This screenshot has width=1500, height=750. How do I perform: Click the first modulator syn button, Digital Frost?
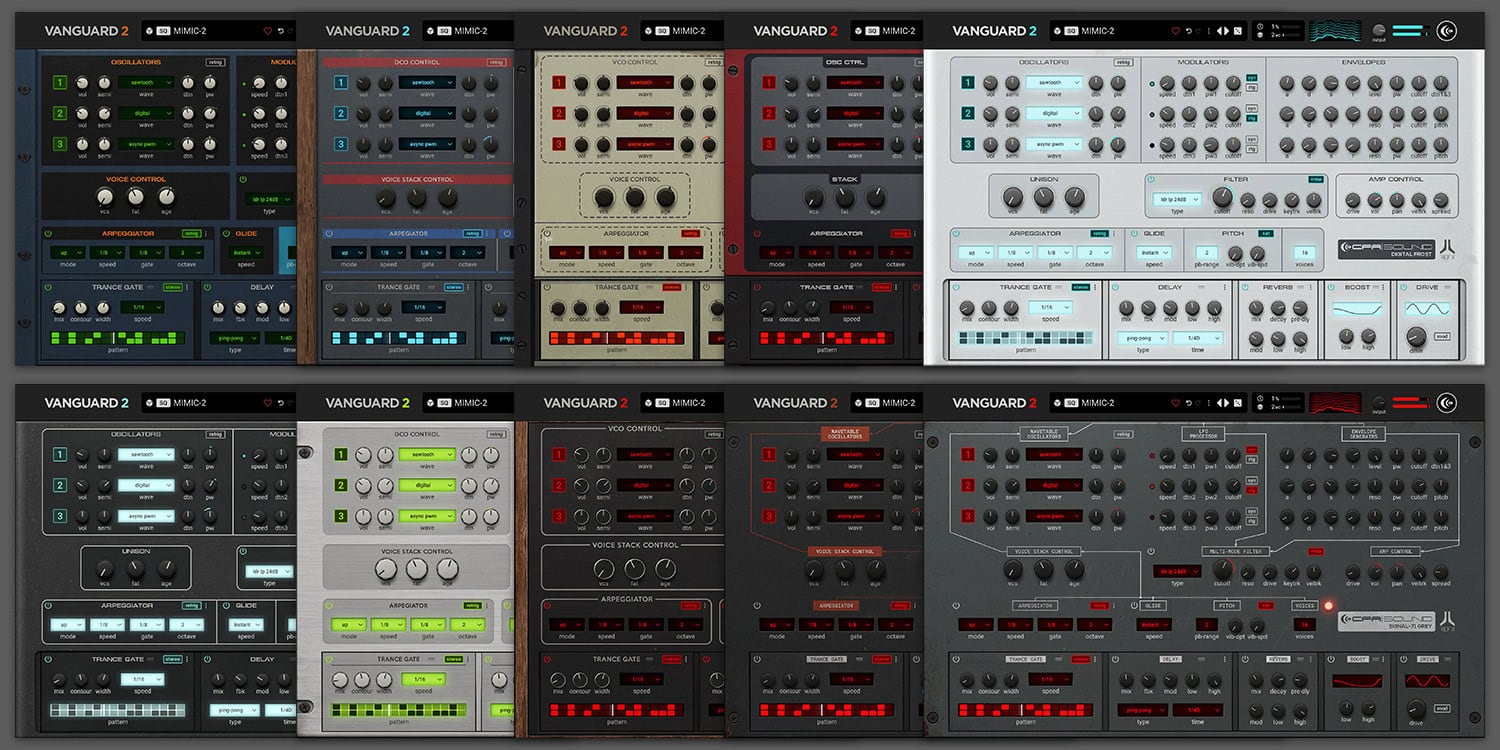pos(1251,77)
